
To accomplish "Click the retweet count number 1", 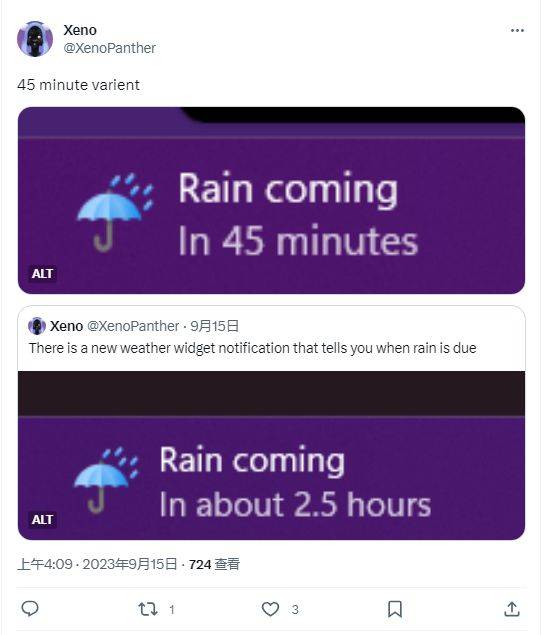I will click(x=172, y=609).
